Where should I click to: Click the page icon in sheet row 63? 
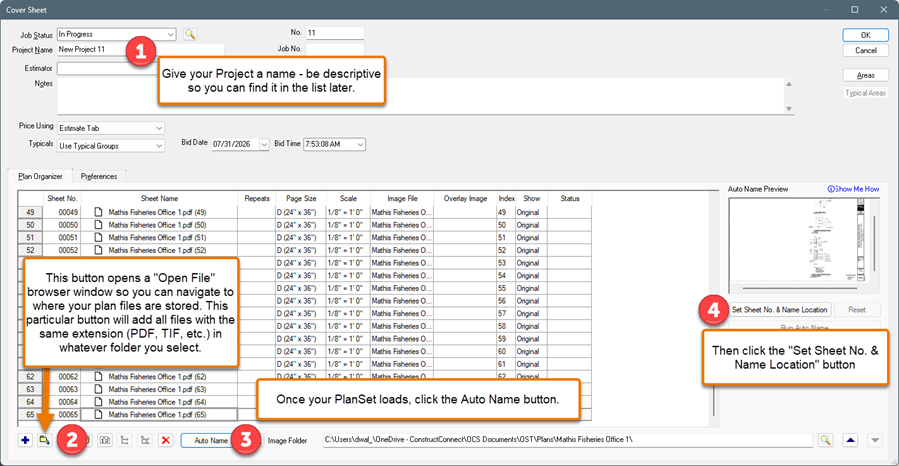[x=99, y=389]
